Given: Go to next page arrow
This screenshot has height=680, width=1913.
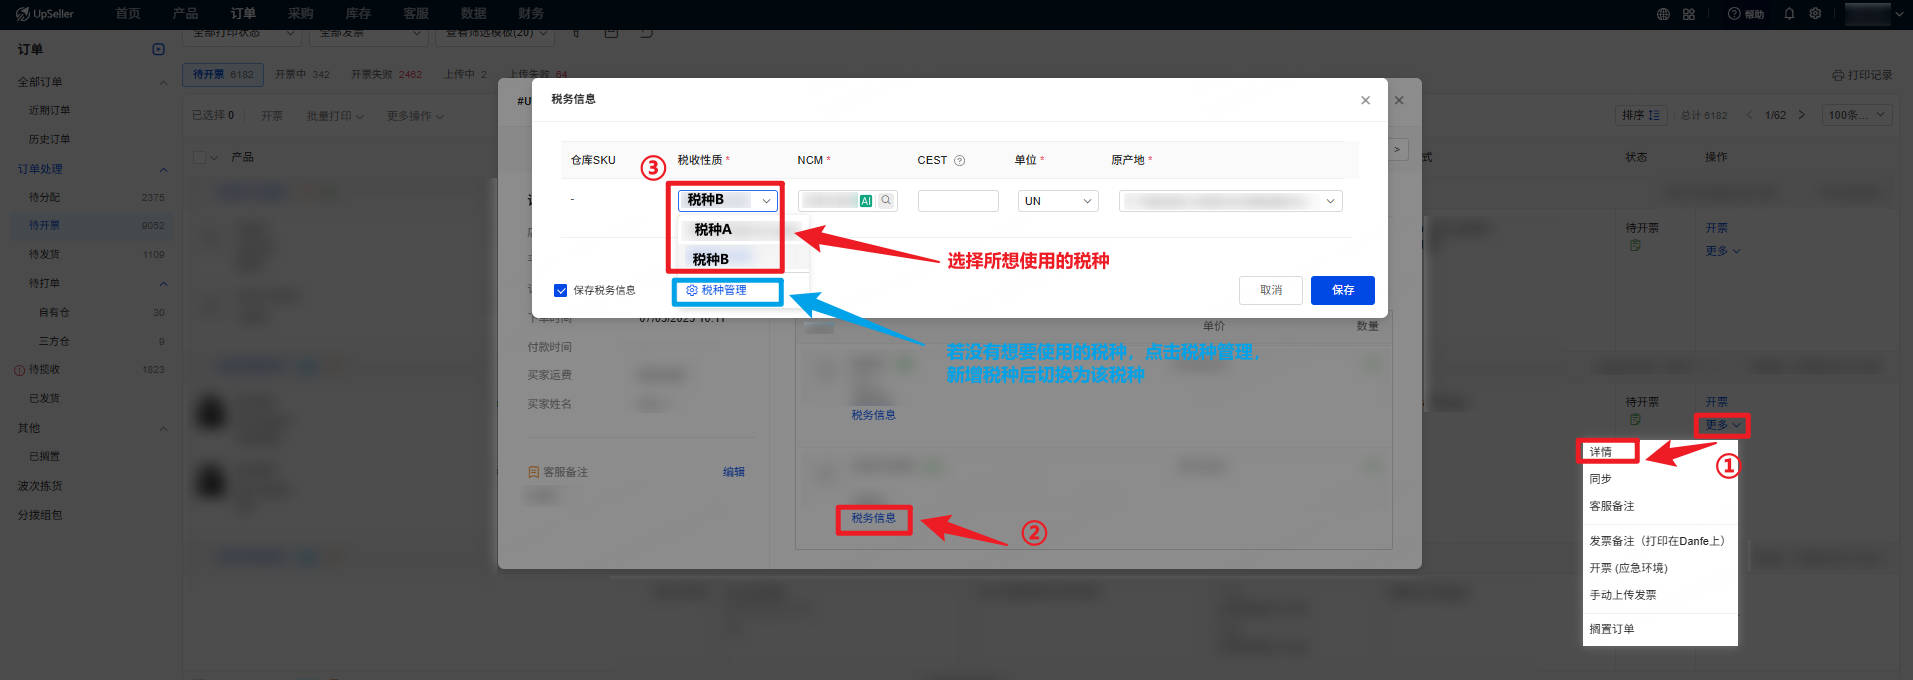Looking at the screenshot, I should 1802,115.
